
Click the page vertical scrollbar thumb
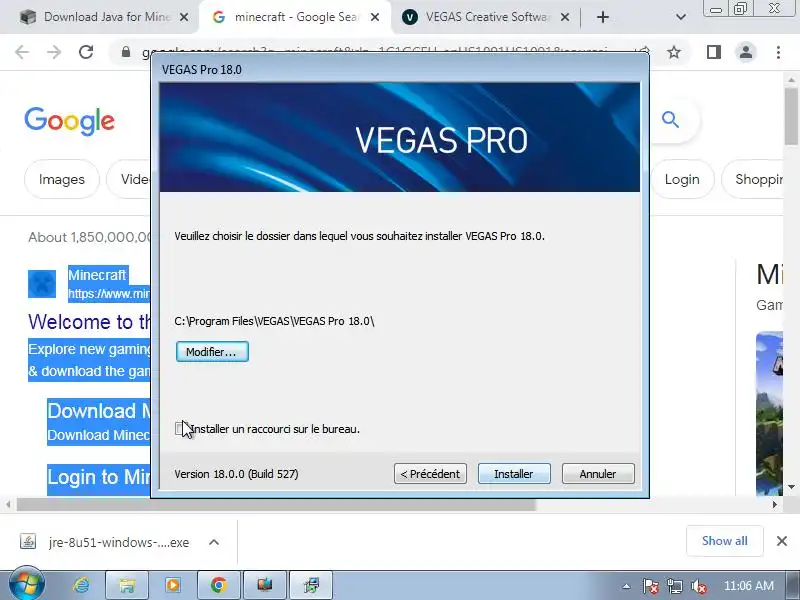[x=791, y=116]
